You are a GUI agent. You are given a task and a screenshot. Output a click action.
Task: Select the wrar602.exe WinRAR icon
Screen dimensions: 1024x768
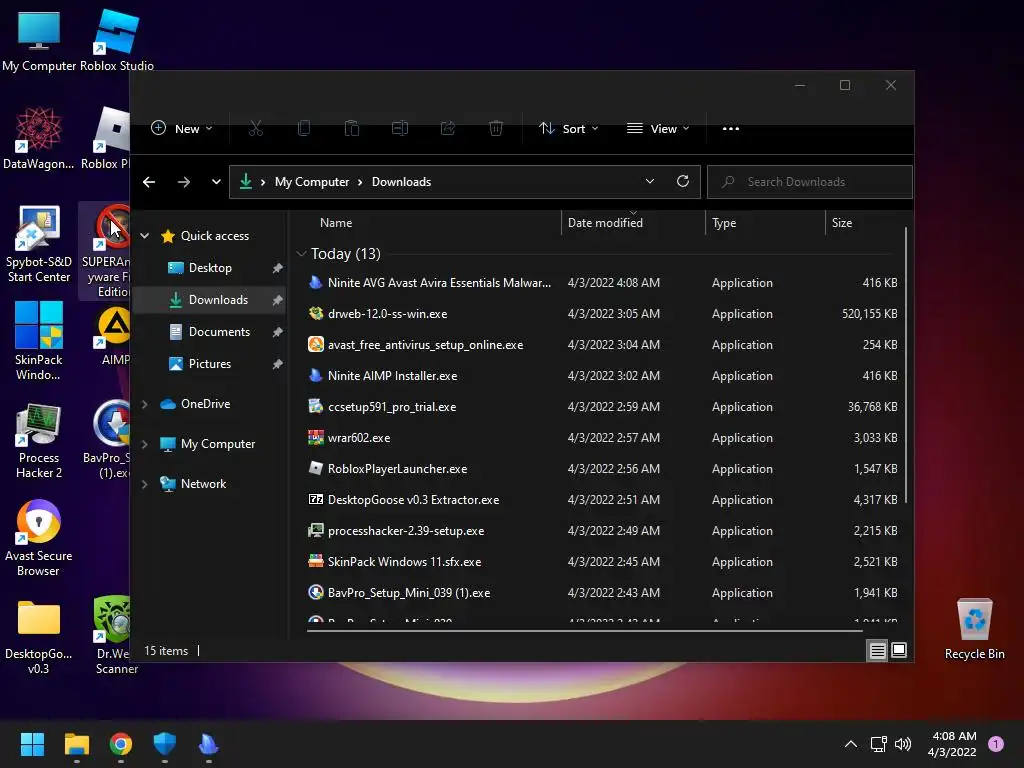tap(316, 438)
